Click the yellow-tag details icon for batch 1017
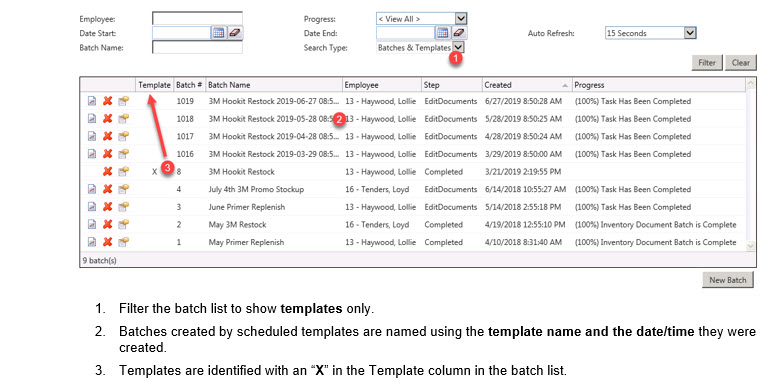The image size is (782, 391). (x=123, y=136)
